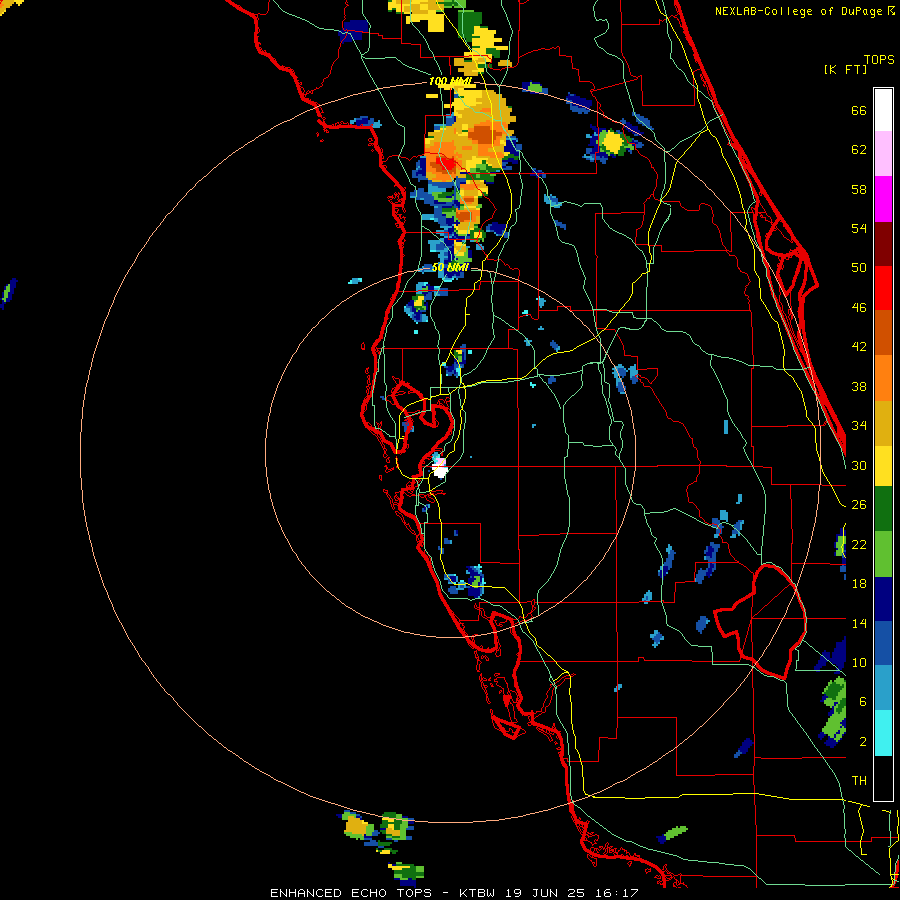Click the 26 legend value
Viewport: 900px width, 900px height.
click(859, 505)
